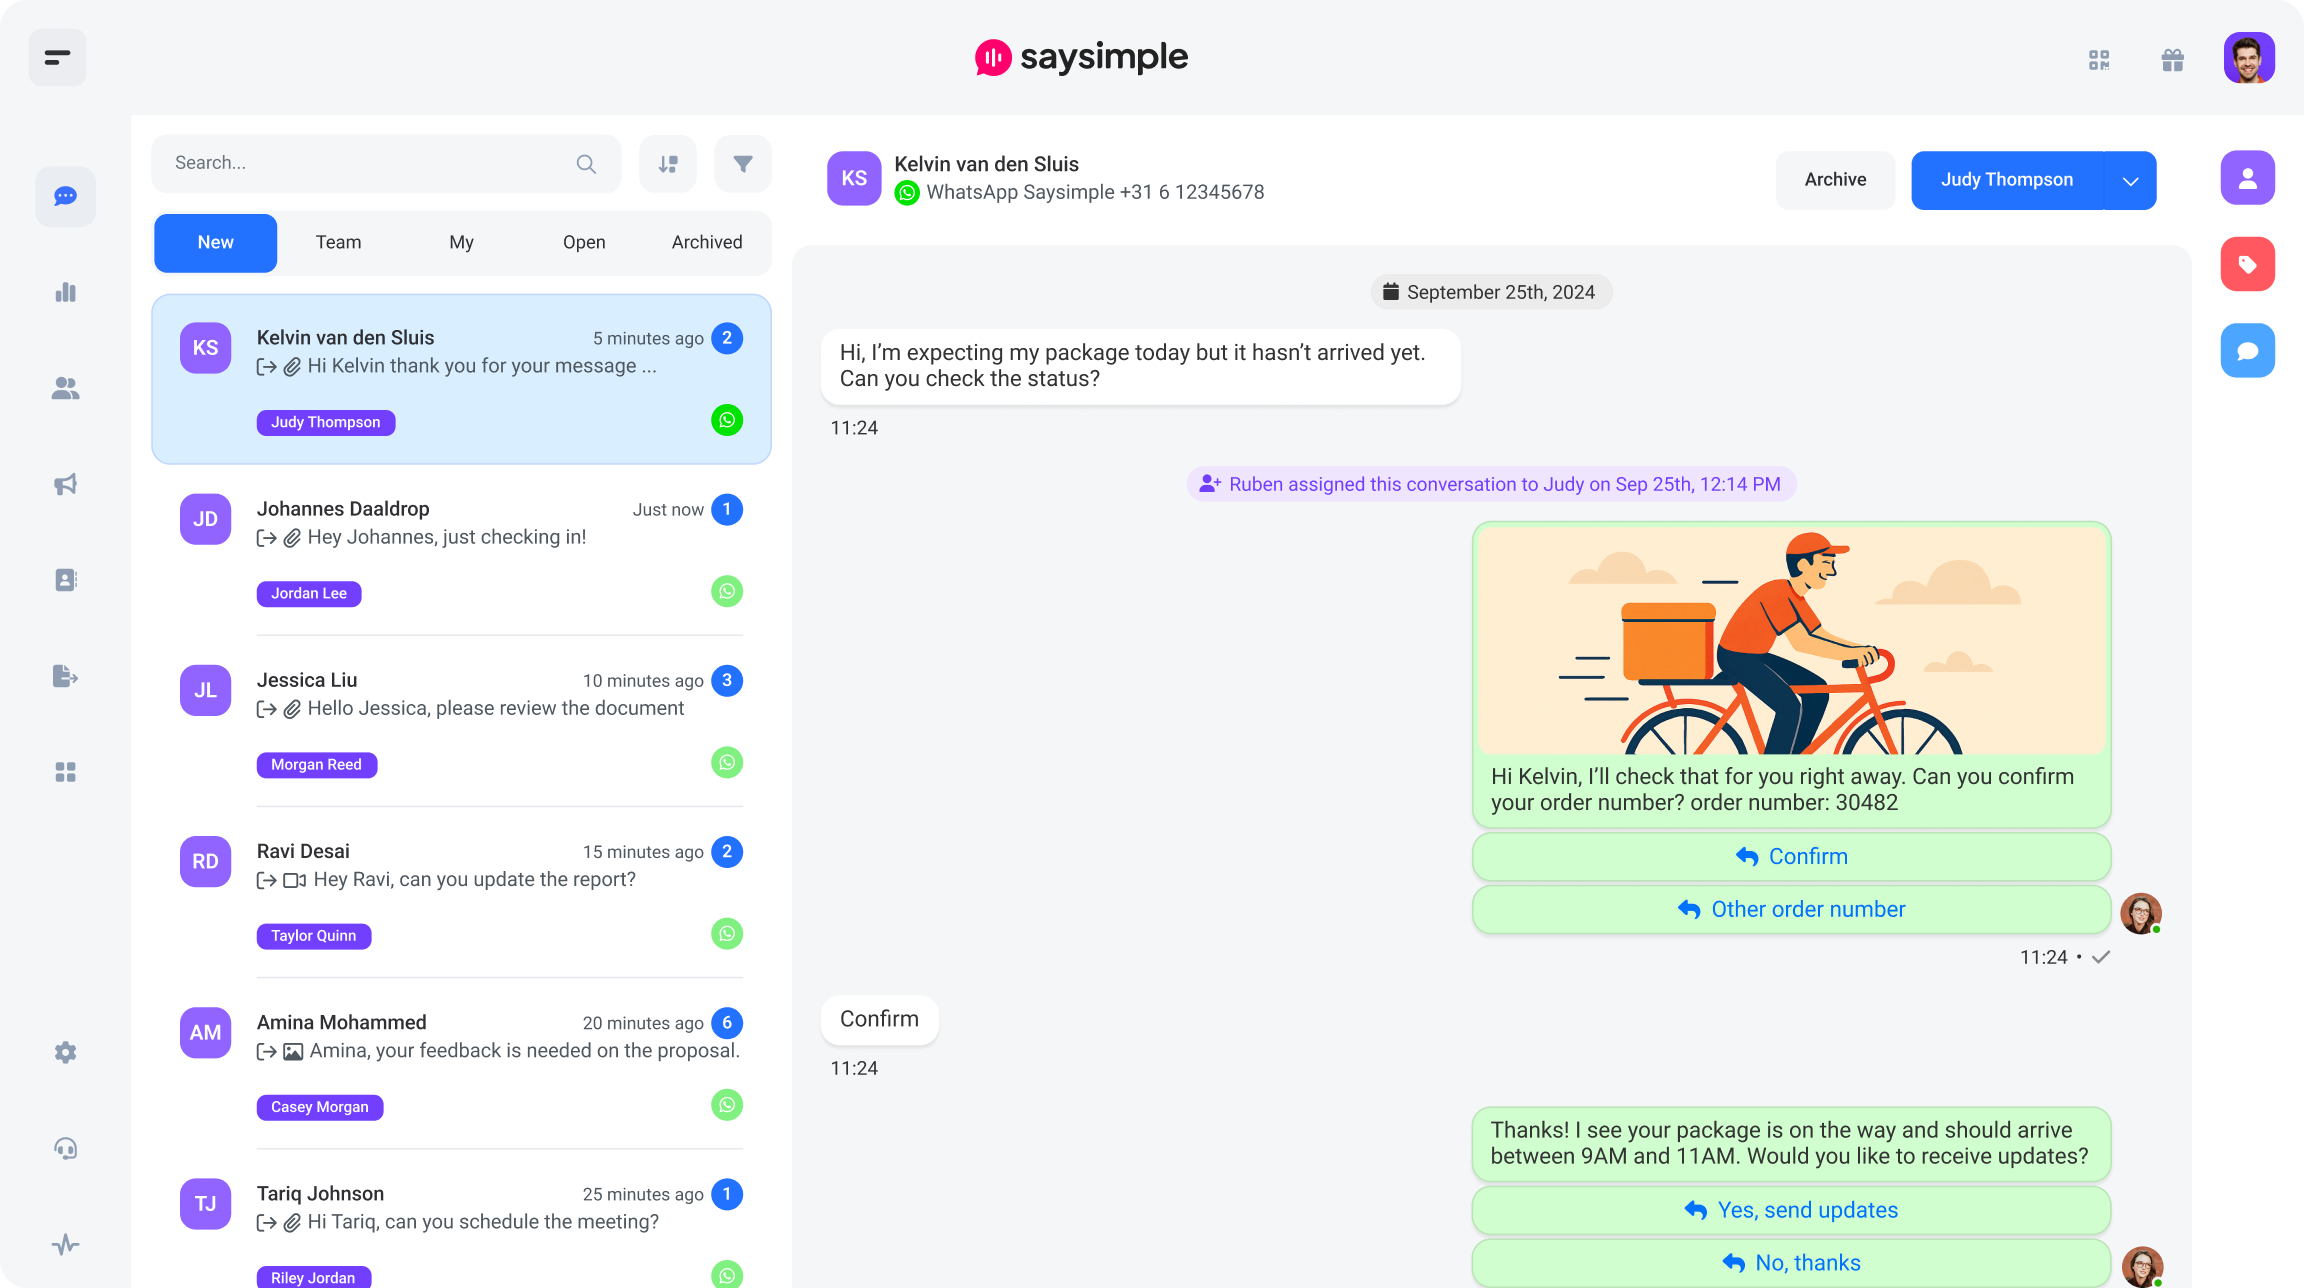Click the saysimple logo

click(1081, 58)
